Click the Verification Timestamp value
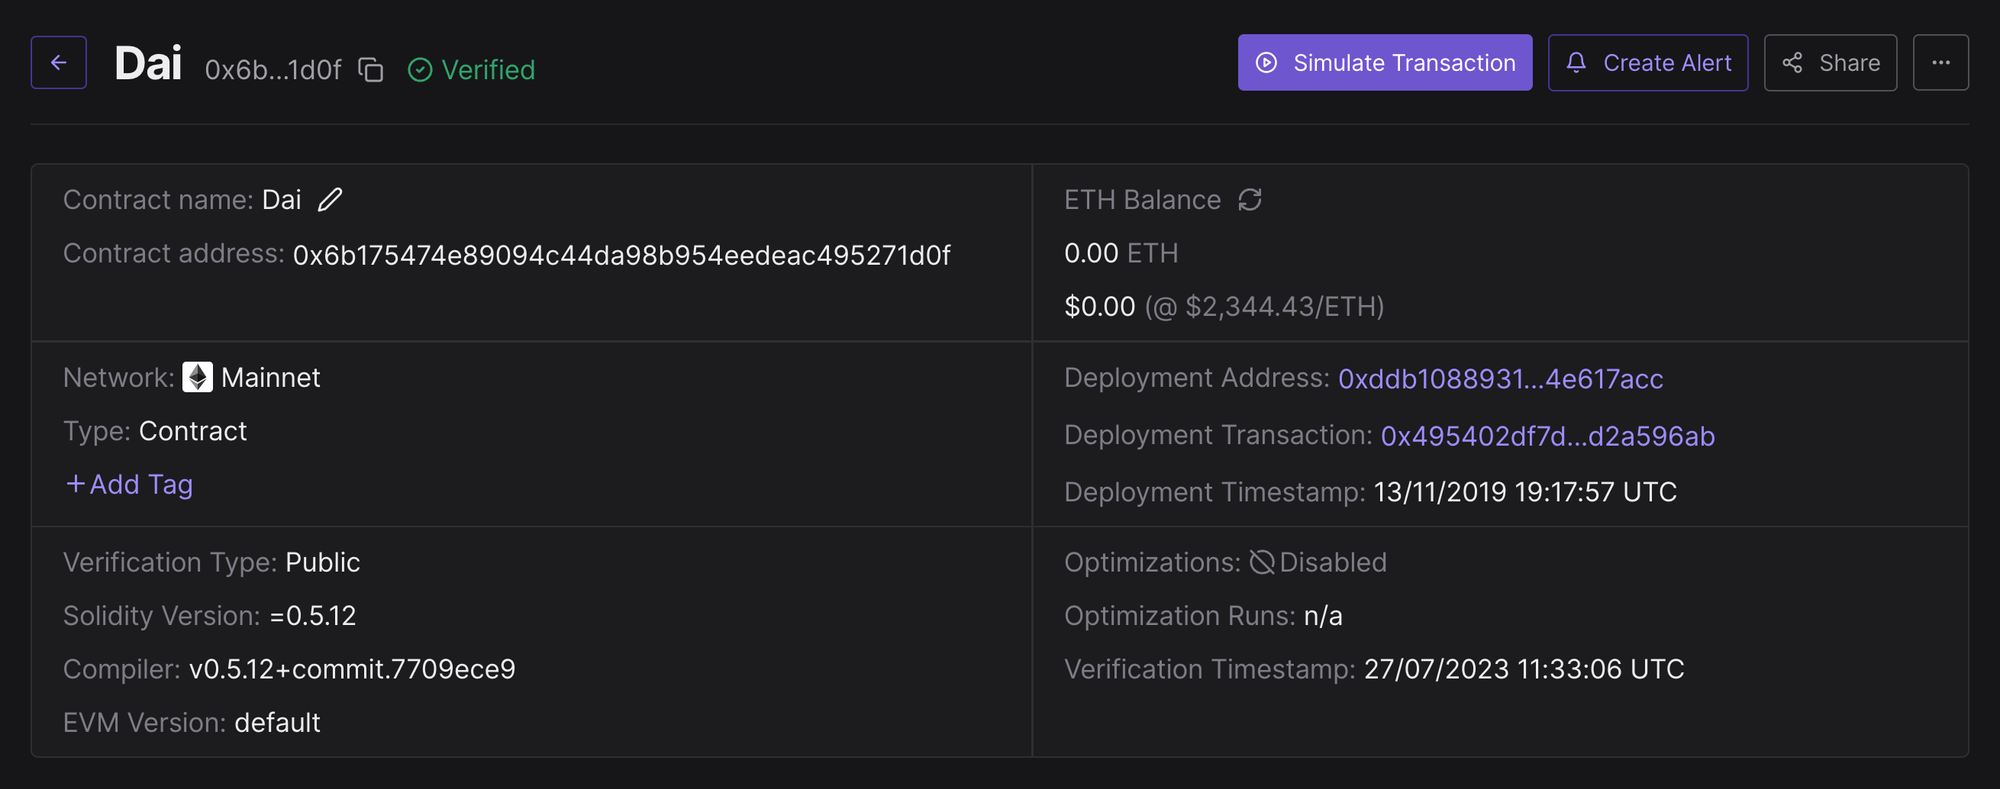The image size is (2000, 789). click(x=1524, y=669)
